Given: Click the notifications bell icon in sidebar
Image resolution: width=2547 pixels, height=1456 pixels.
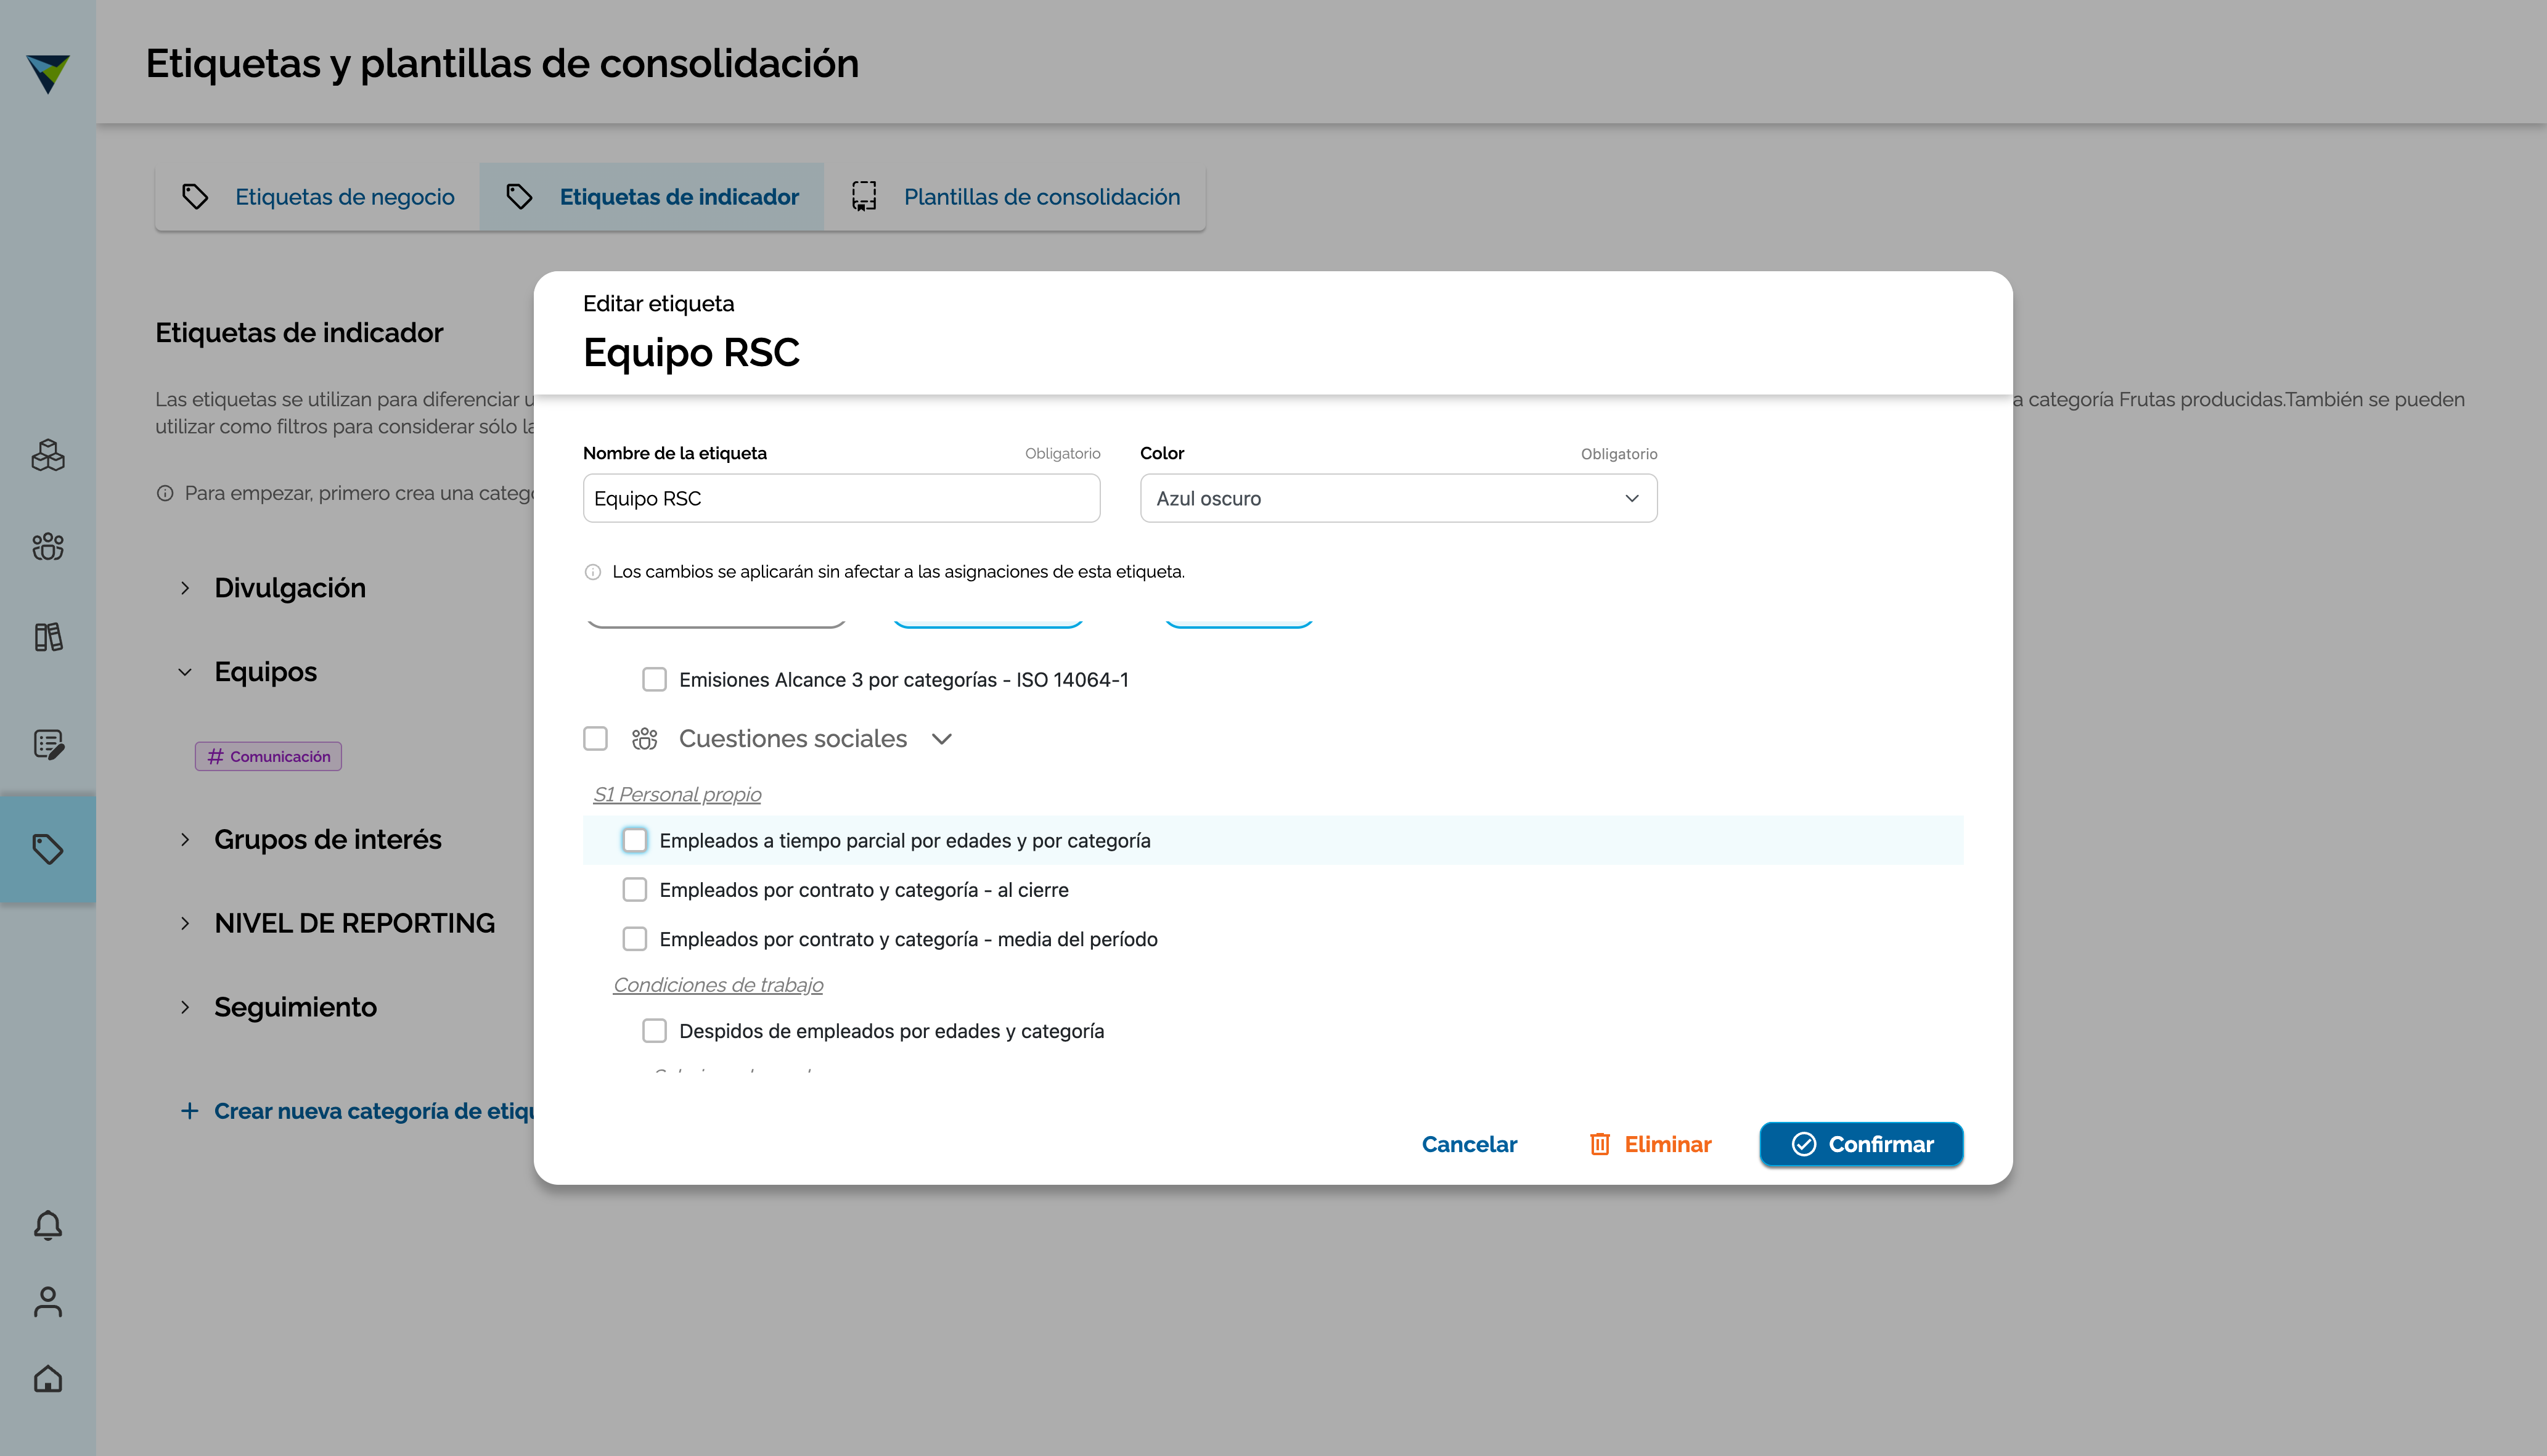Looking at the screenshot, I should click(48, 1225).
